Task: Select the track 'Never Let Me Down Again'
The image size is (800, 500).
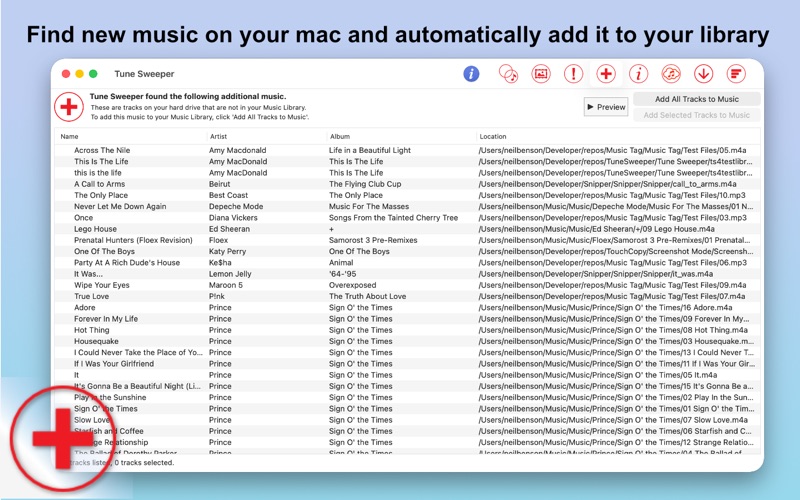Action: (x=120, y=206)
